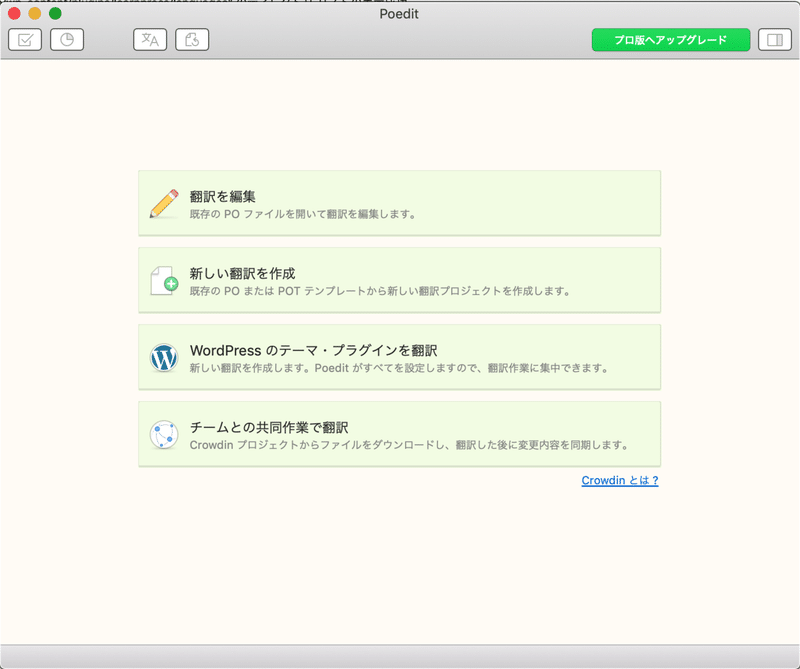
Task: Click the translation statistics clock icon
Action: pos(67,40)
